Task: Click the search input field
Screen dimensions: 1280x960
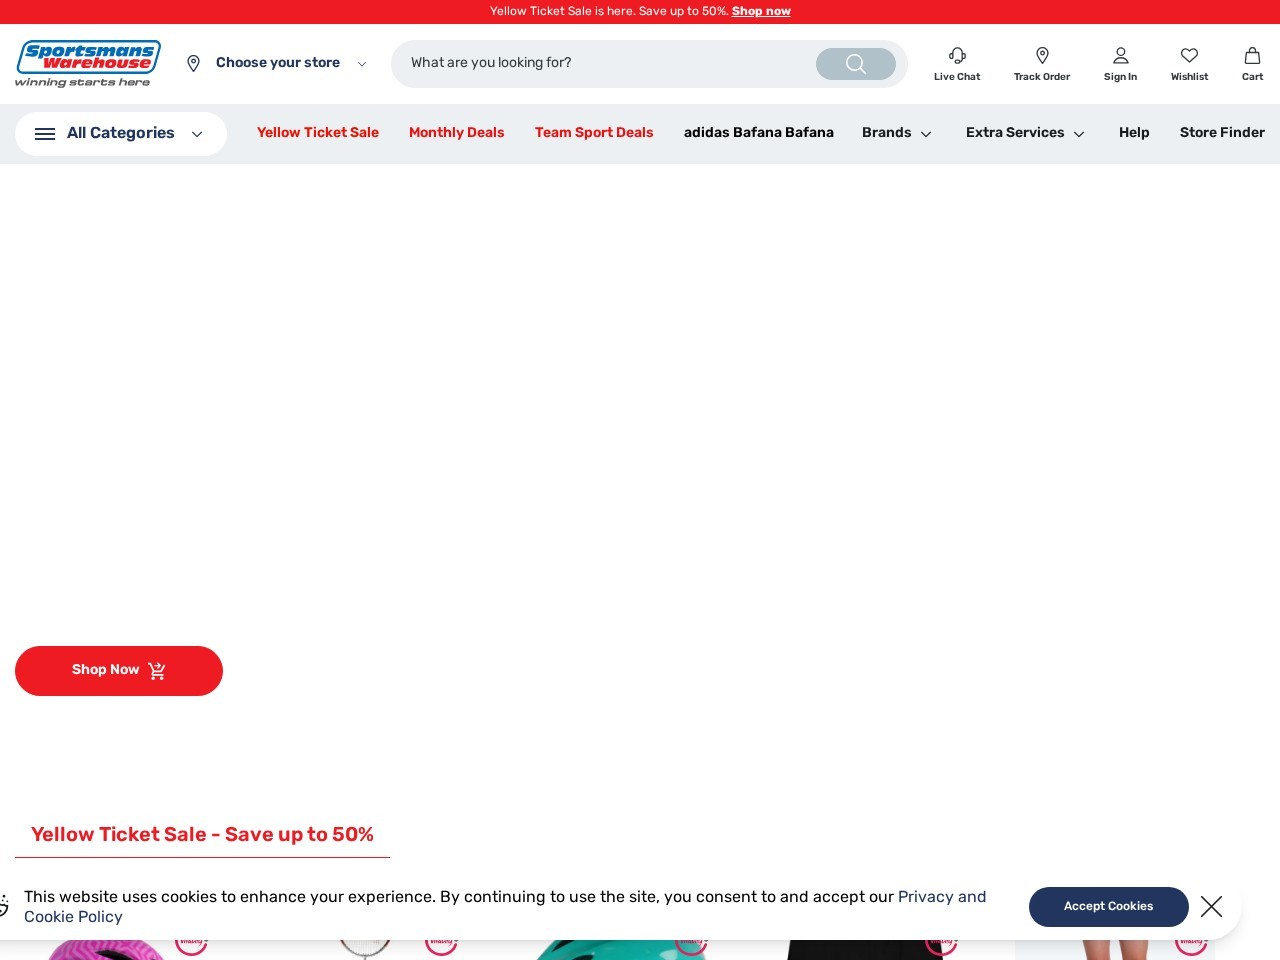Action: 600,63
